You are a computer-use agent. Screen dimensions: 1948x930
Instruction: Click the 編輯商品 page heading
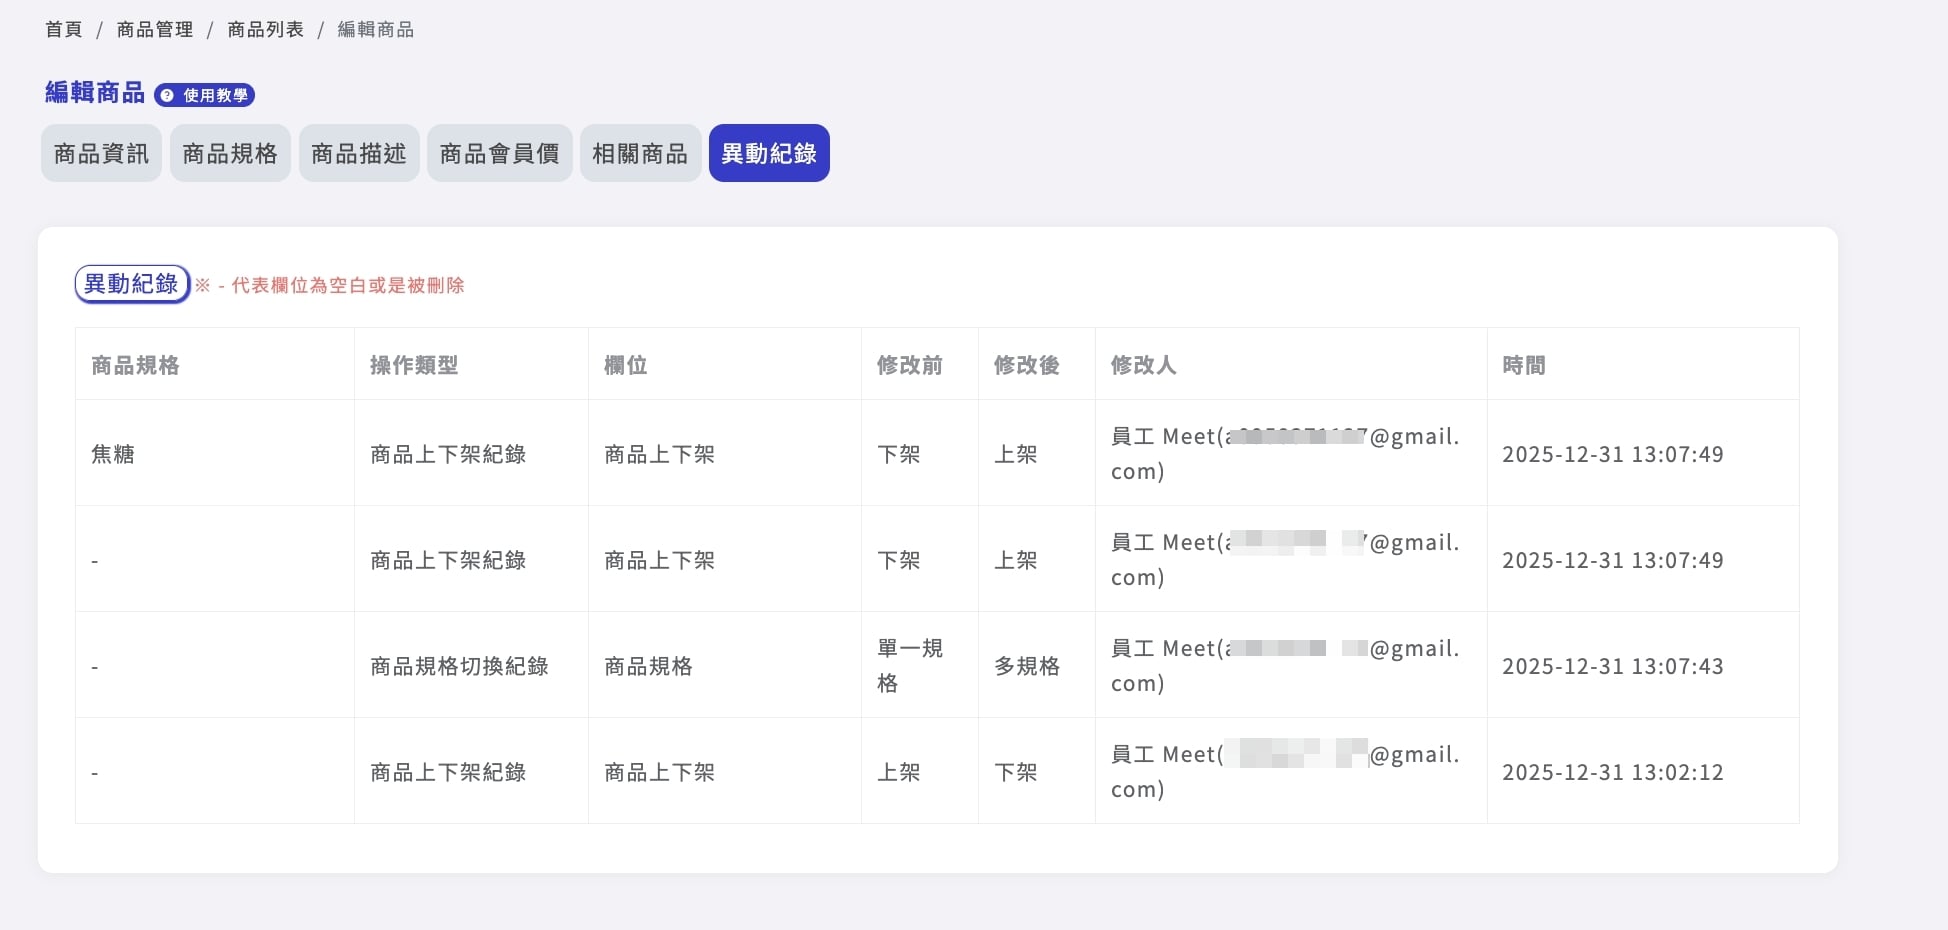[x=95, y=93]
